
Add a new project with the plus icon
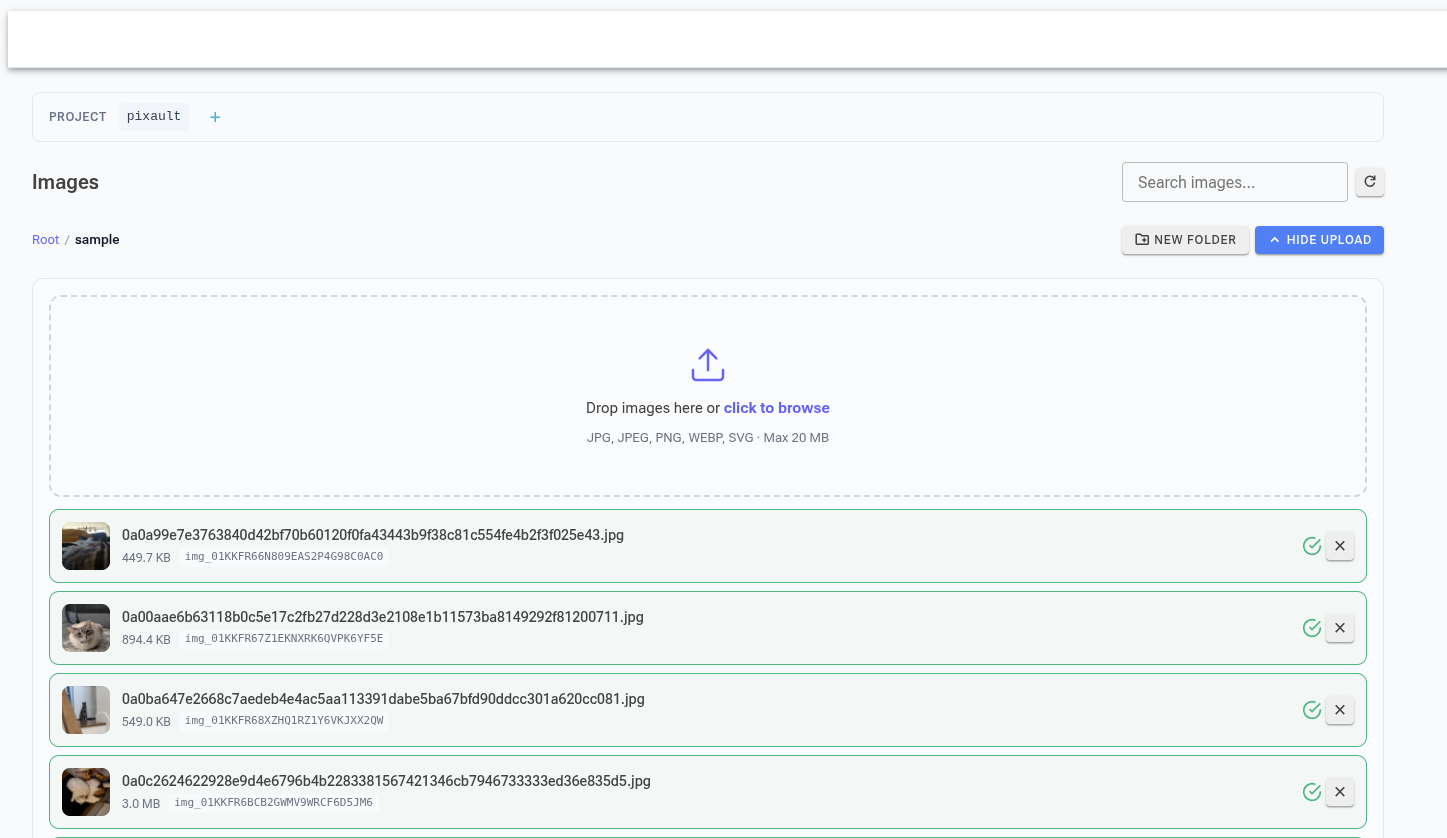tap(214, 116)
